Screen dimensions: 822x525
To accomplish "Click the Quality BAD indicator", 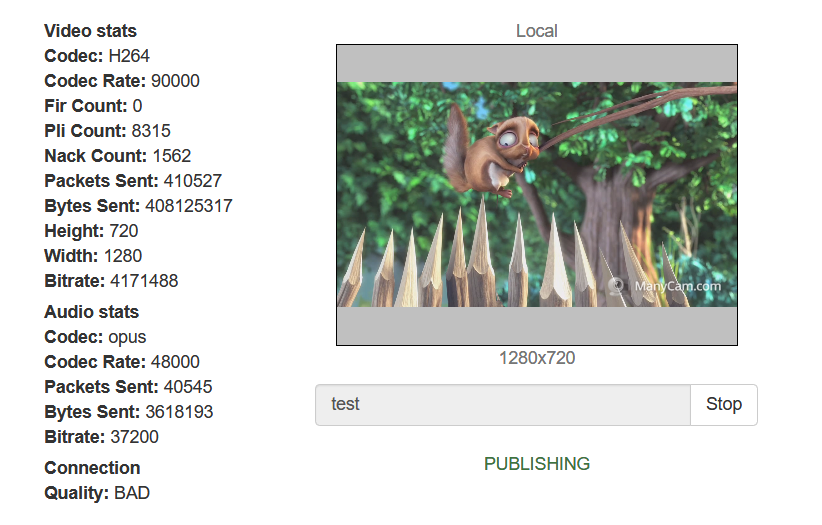I will [x=132, y=493].
